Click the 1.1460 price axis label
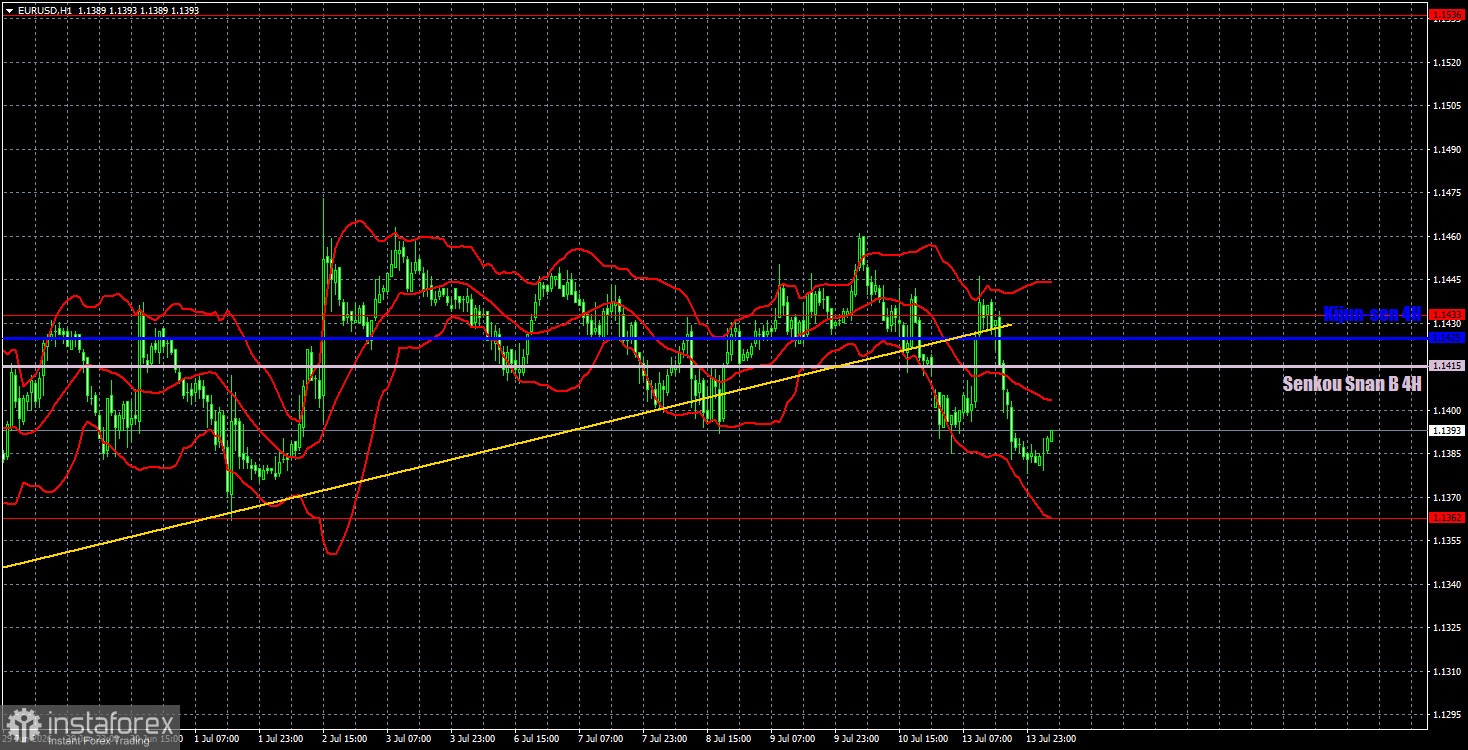This screenshot has height=750, width=1468. [1447, 236]
